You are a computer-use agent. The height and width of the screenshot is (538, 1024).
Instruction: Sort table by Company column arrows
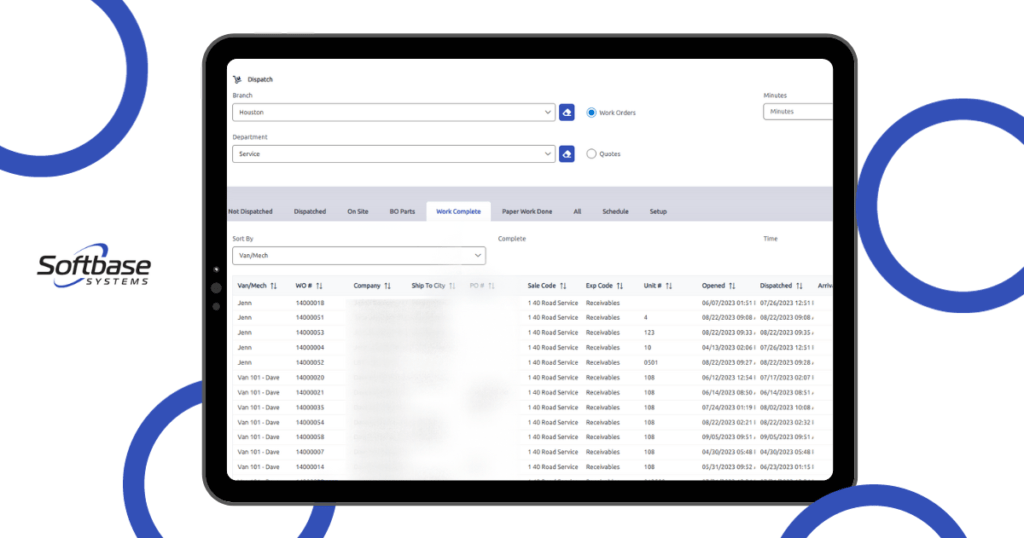coord(387,286)
